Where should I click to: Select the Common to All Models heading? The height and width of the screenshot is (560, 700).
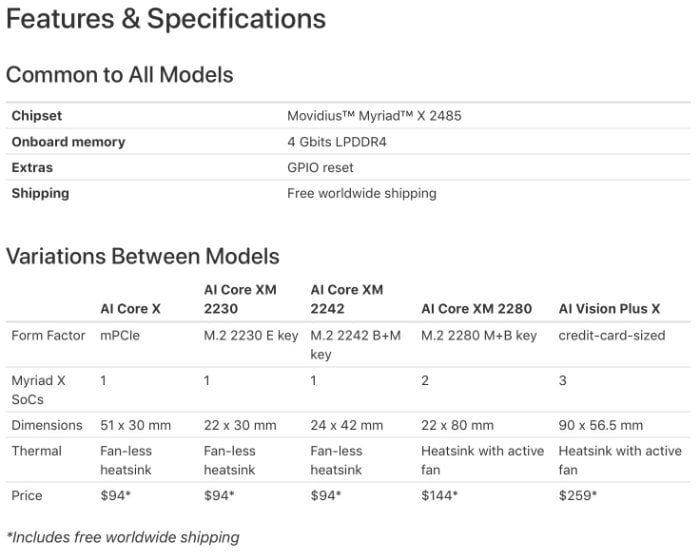coord(120,75)
